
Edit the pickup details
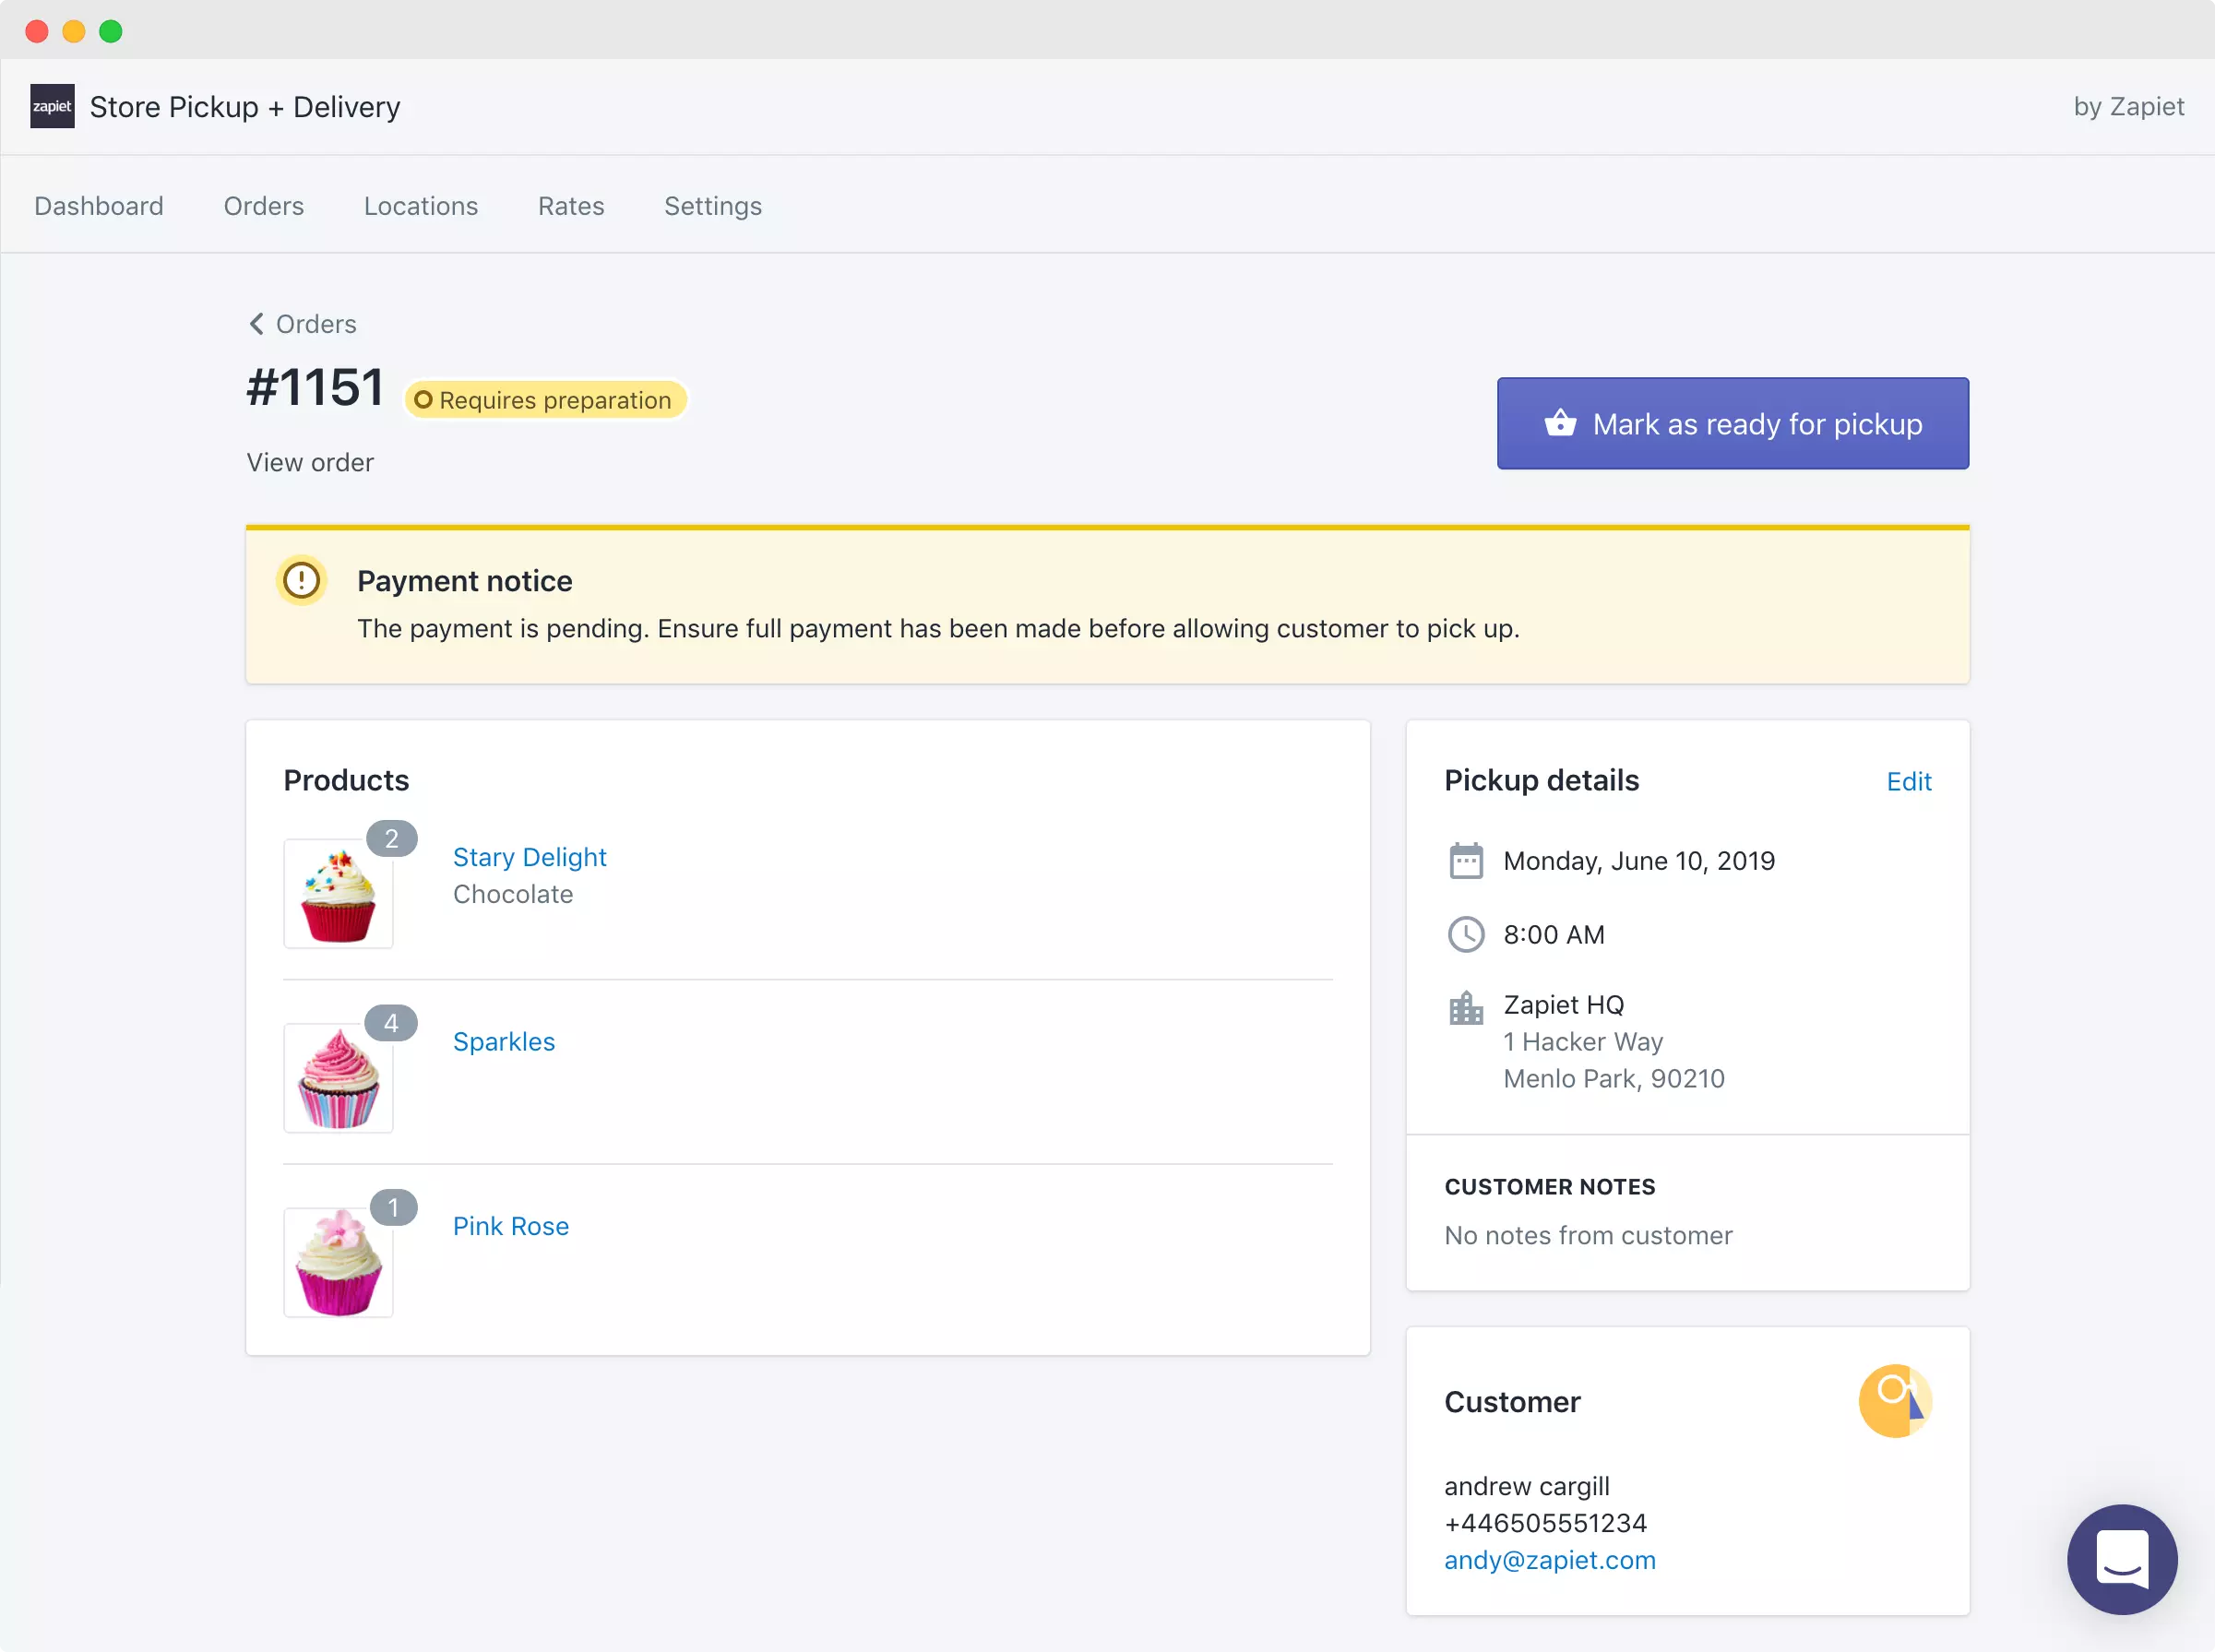(1907, 781)
